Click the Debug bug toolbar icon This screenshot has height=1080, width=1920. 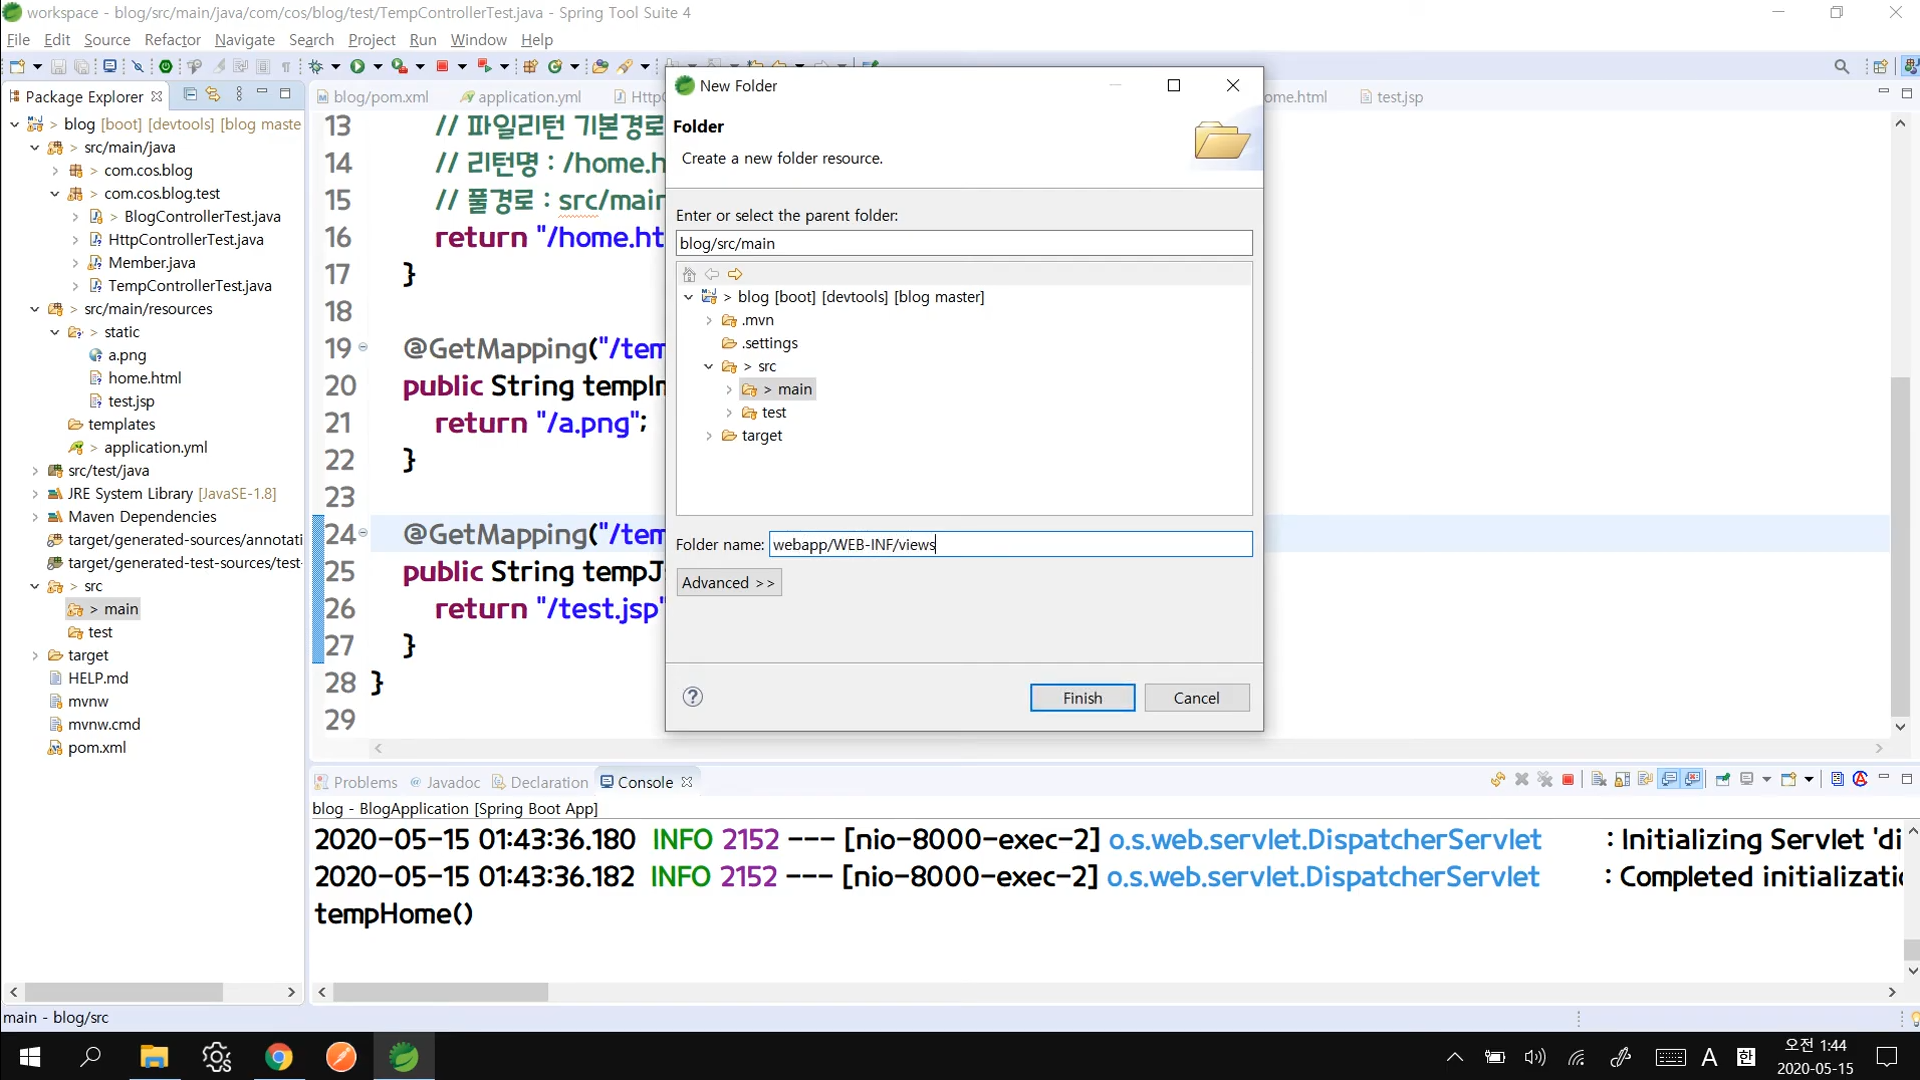[316, 66]
